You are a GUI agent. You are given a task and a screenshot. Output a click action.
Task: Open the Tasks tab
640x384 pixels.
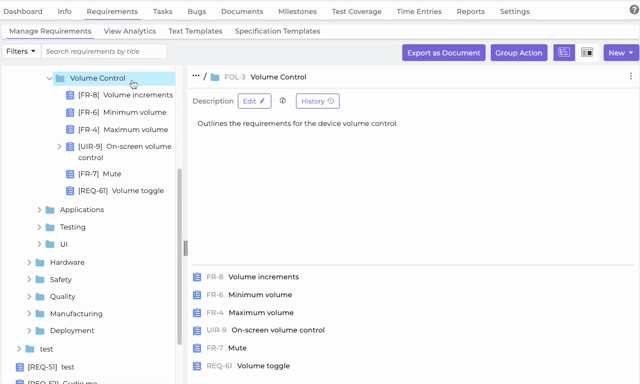point(162,11)
